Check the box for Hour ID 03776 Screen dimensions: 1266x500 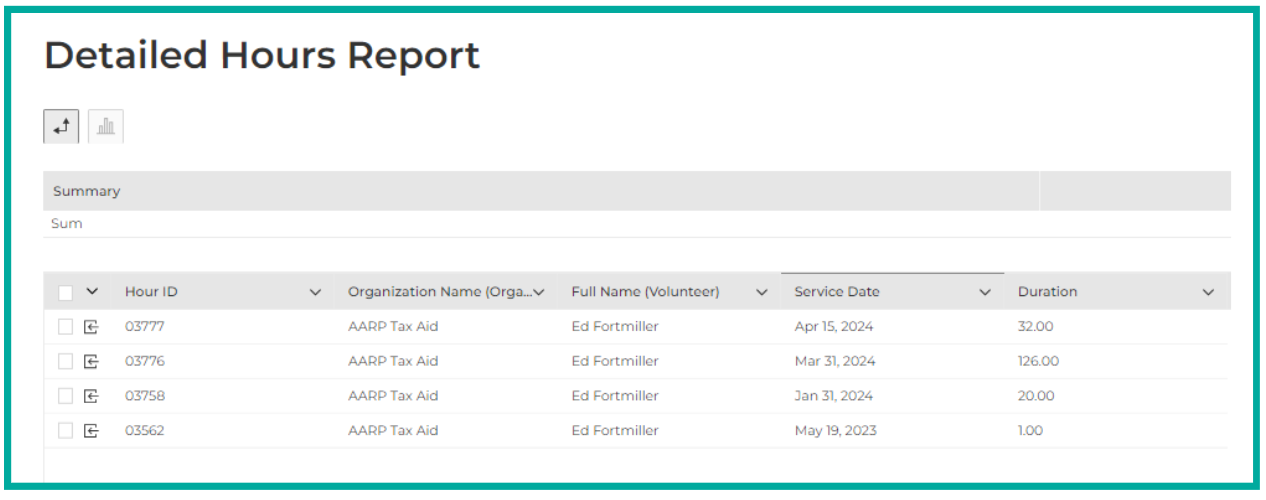click(x=65, y=361)
